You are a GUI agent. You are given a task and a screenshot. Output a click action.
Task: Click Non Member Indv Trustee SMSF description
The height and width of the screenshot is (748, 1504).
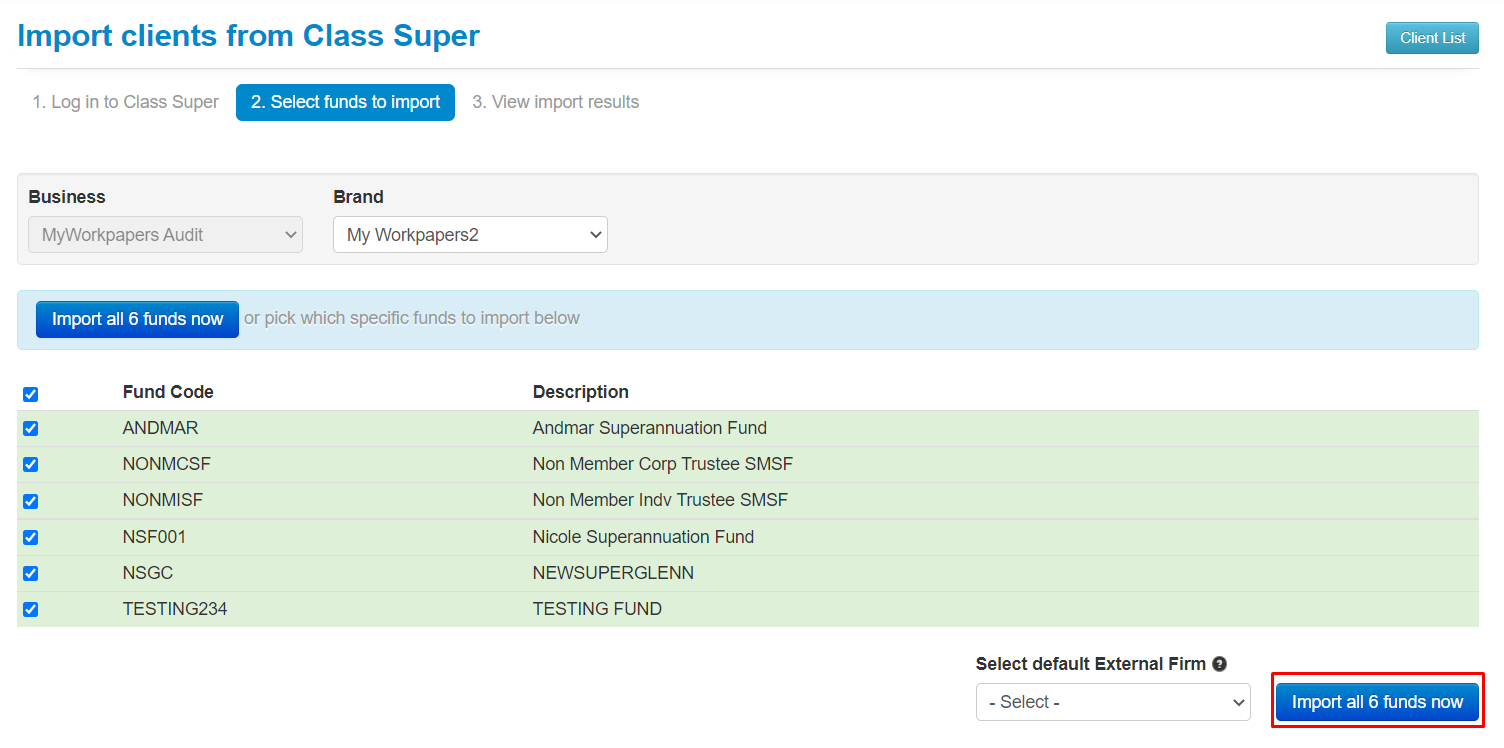click(x=660, y=500)
